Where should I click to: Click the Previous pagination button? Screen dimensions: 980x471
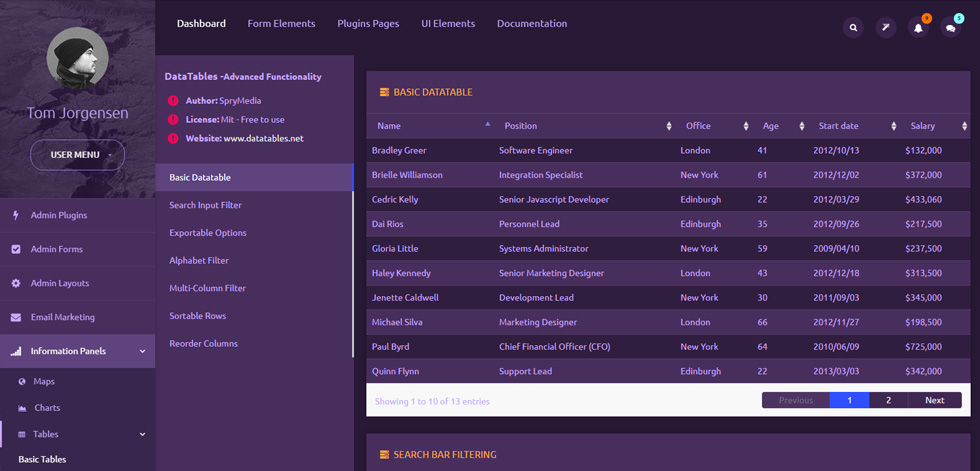click(796, 400)
